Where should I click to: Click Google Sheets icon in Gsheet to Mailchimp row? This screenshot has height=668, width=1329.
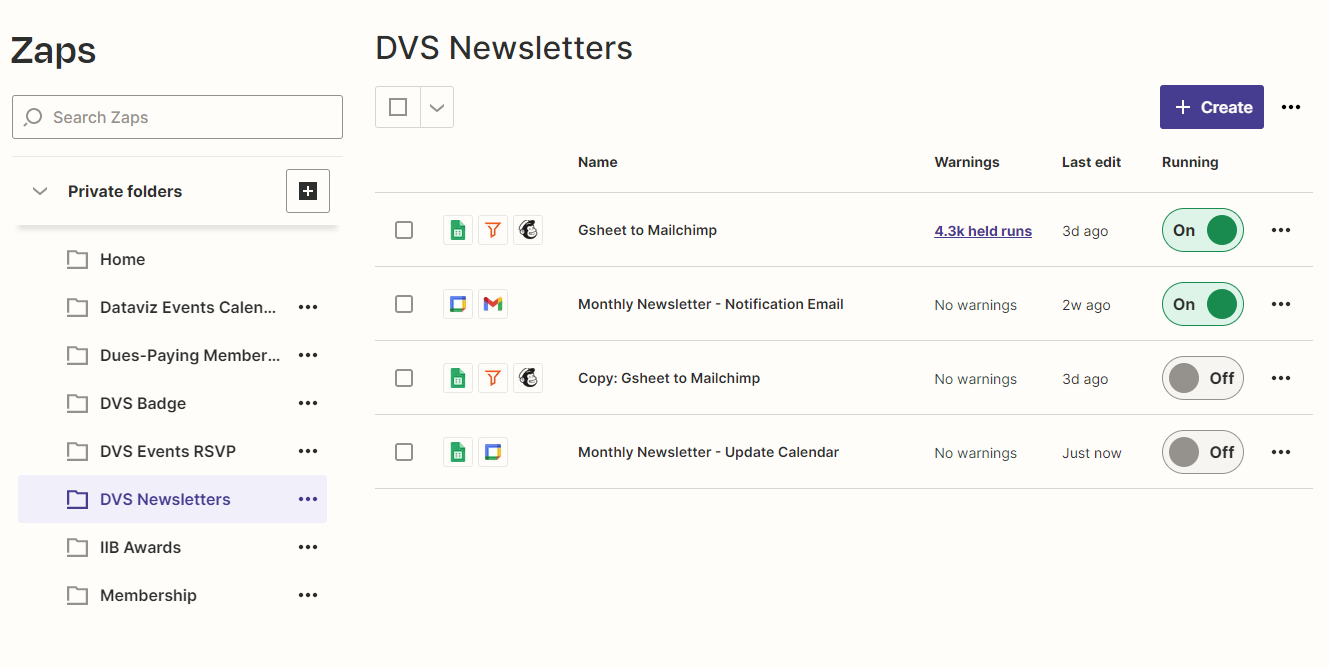[457, 230]
